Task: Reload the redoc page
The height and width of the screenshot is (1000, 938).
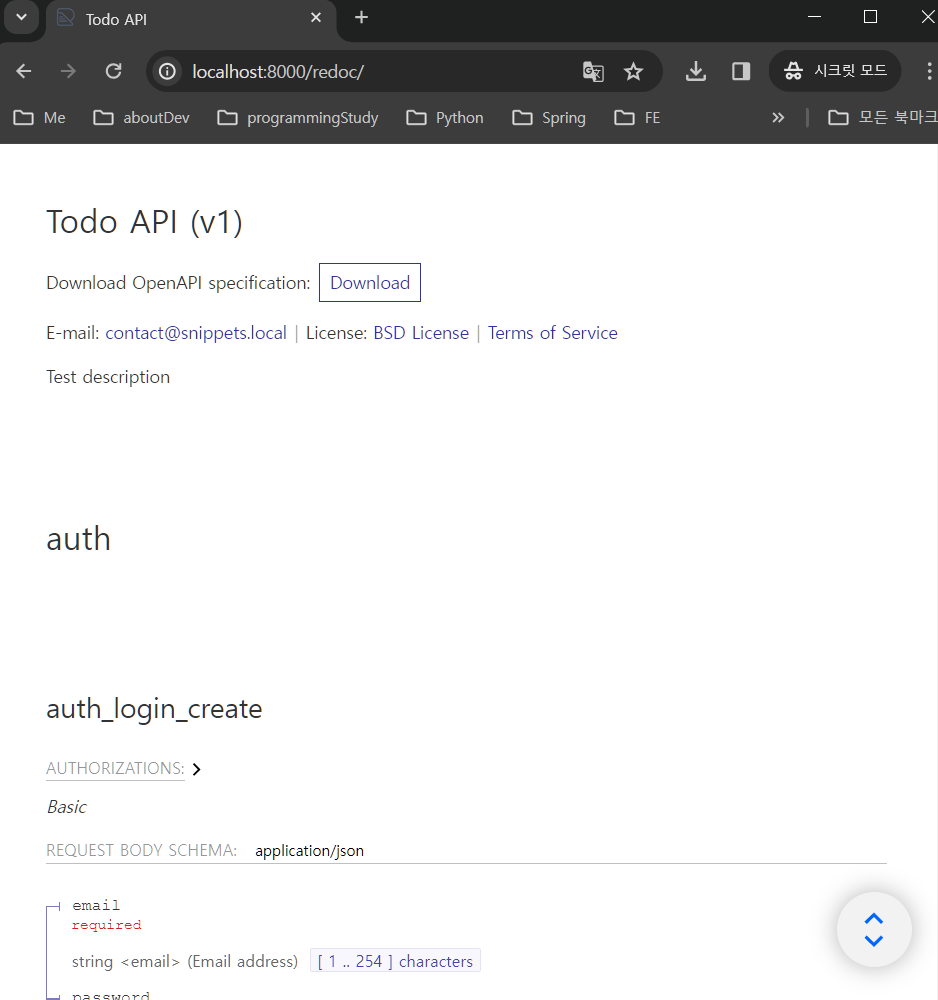Action: [x=114, y=71]
